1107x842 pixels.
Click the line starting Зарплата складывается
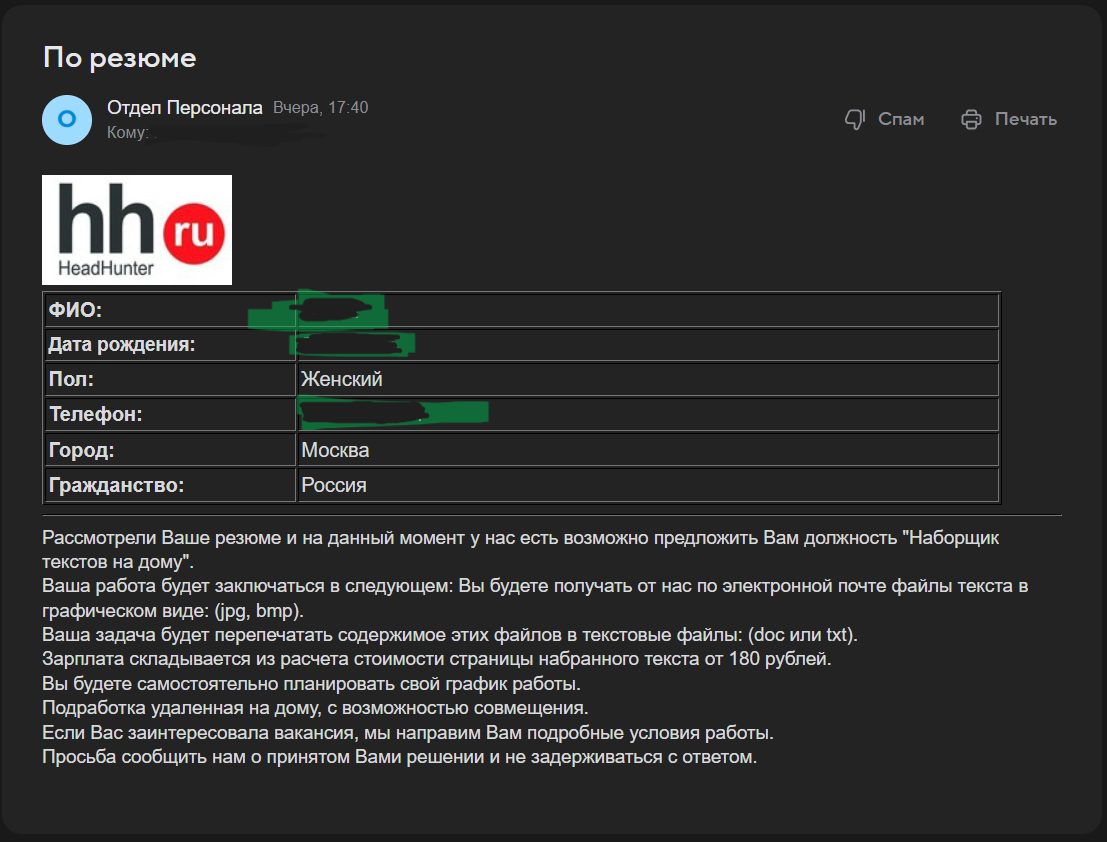pyautogui.click(x=436, y=658)
